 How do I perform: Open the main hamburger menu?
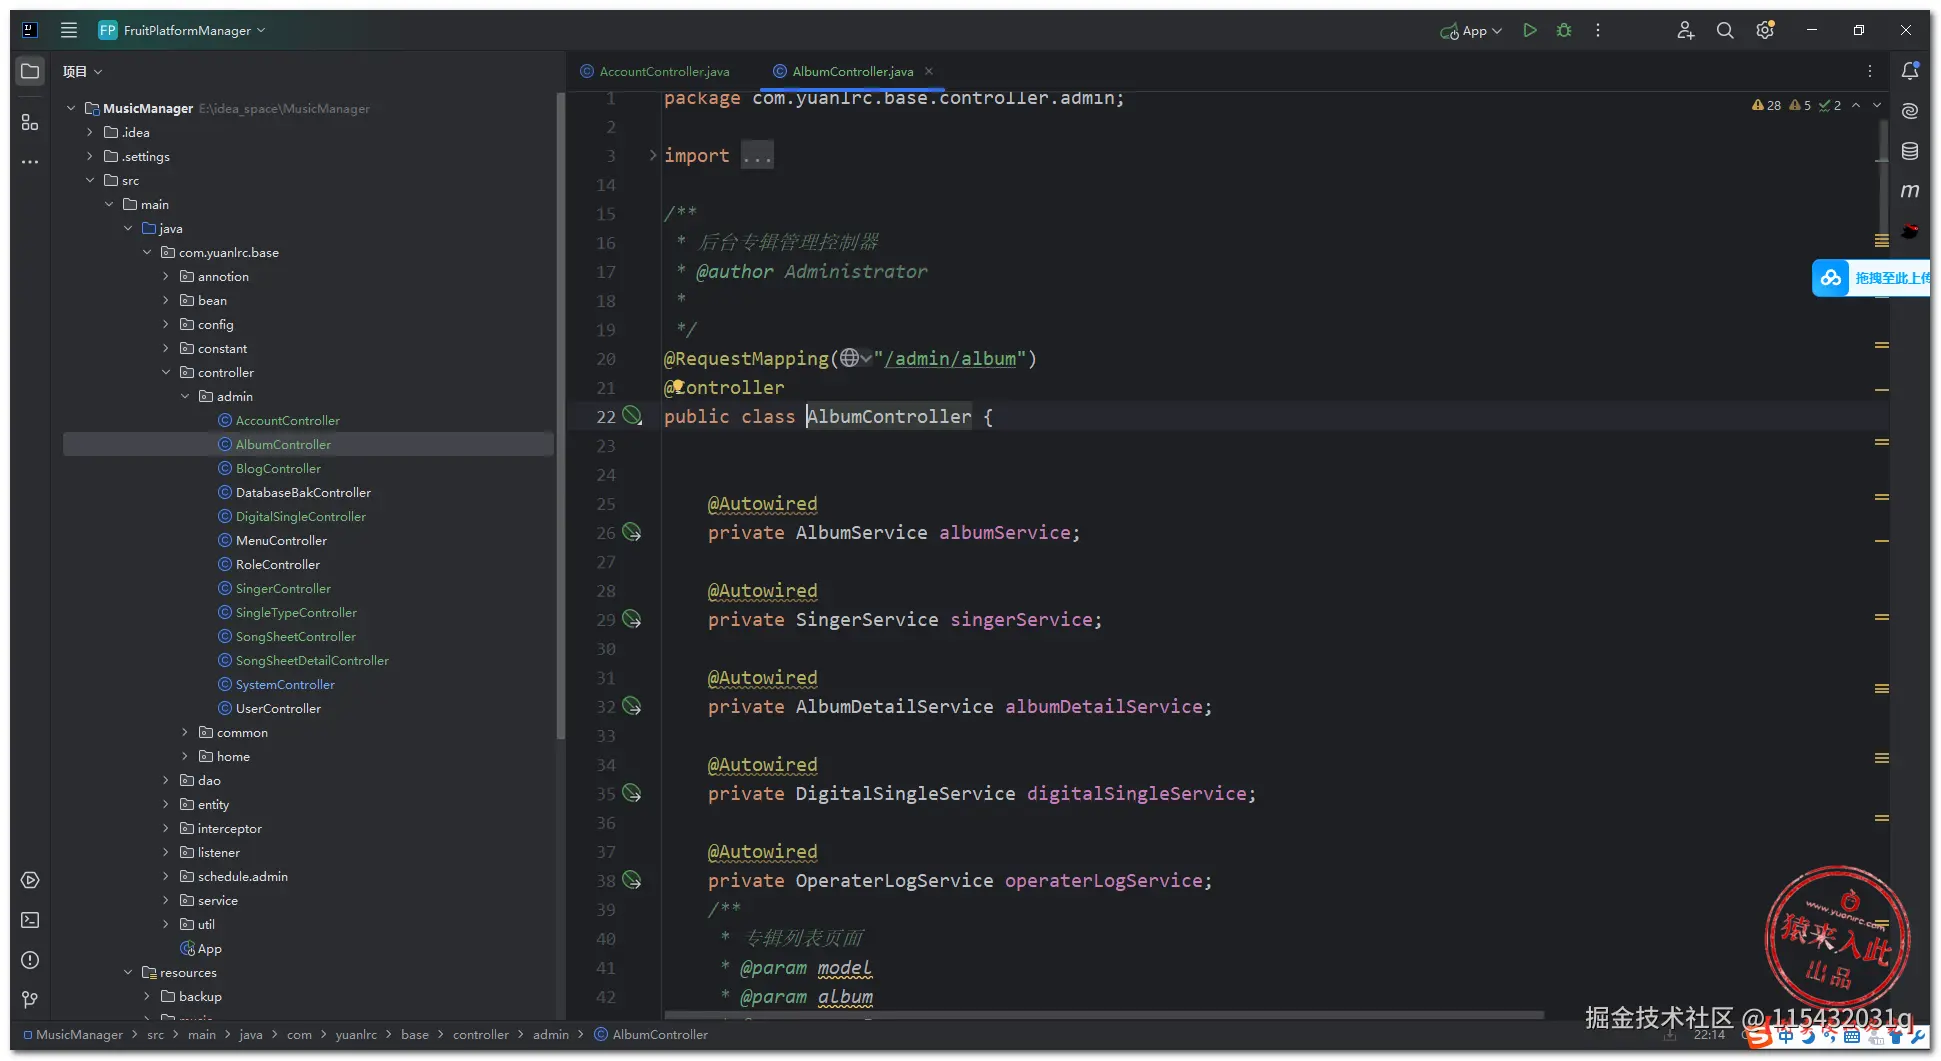point(69,30)
